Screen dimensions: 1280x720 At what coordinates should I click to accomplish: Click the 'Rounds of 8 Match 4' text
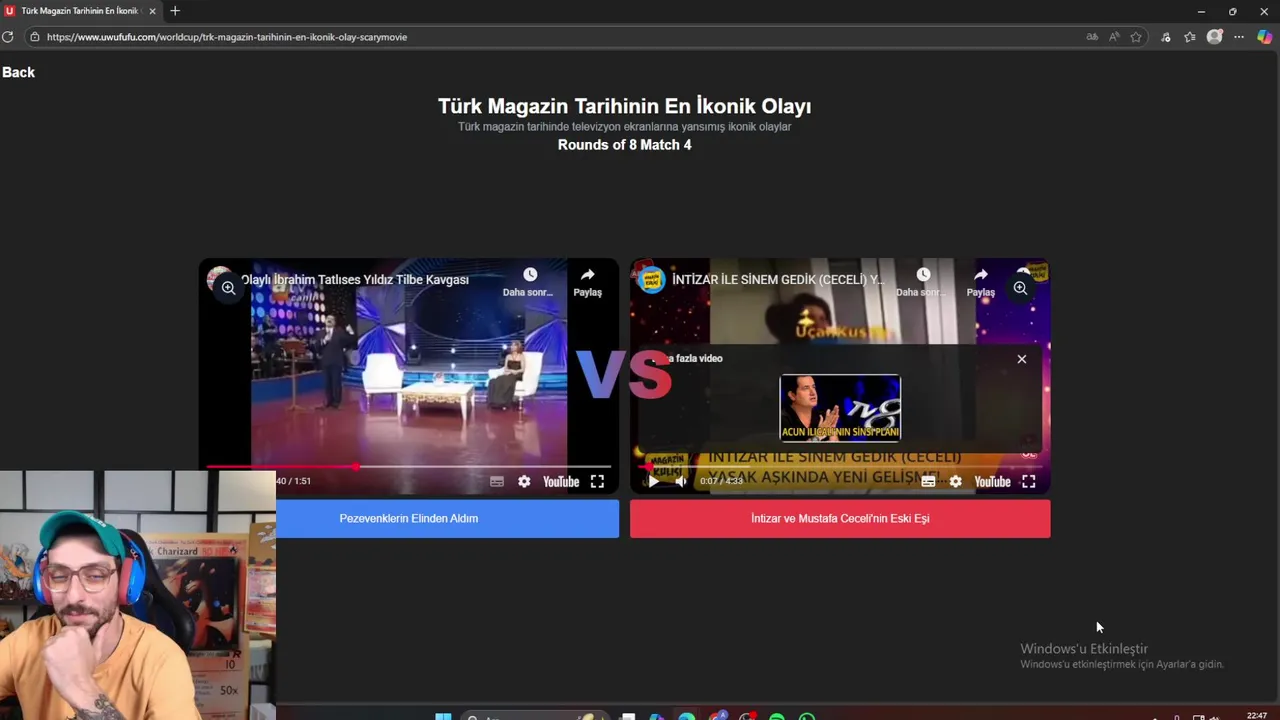tap(624, 145)
